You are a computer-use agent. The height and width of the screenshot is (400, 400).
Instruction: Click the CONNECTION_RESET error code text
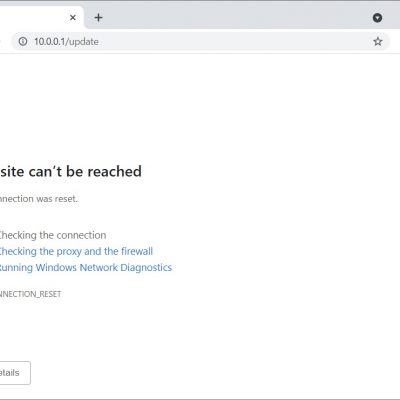(30, 294)
